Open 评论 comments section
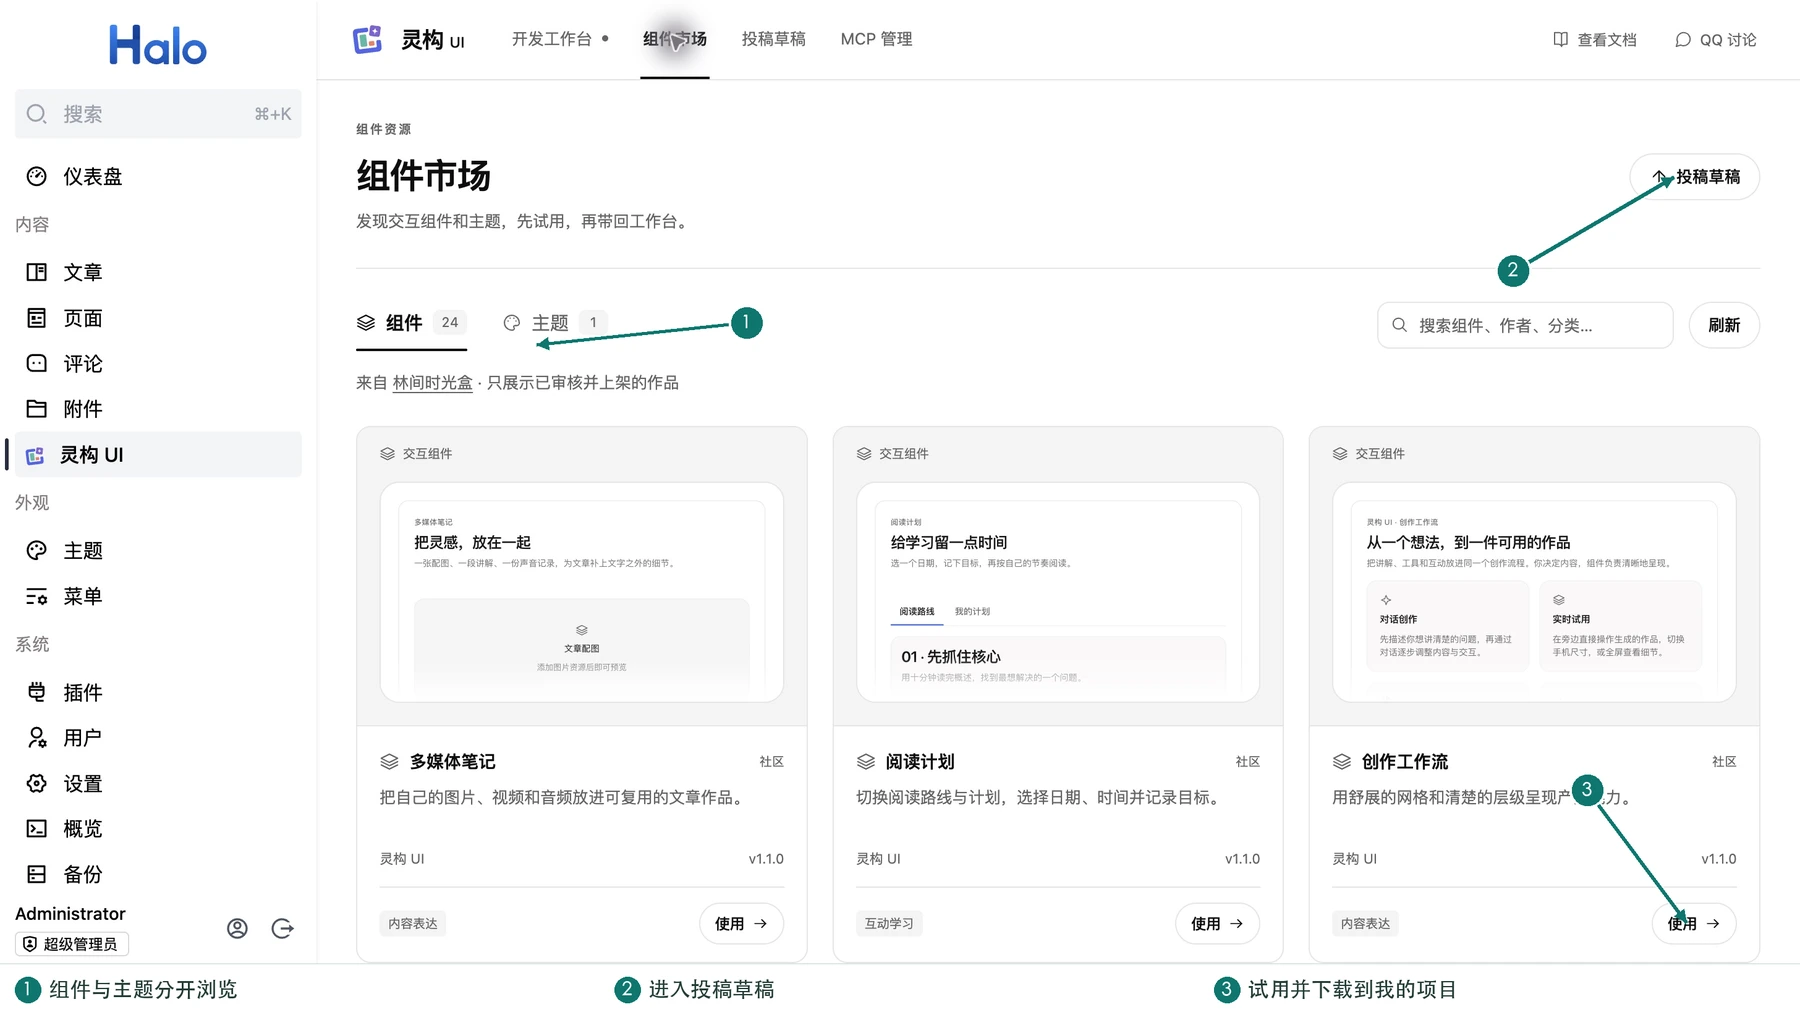 (158, 363)
